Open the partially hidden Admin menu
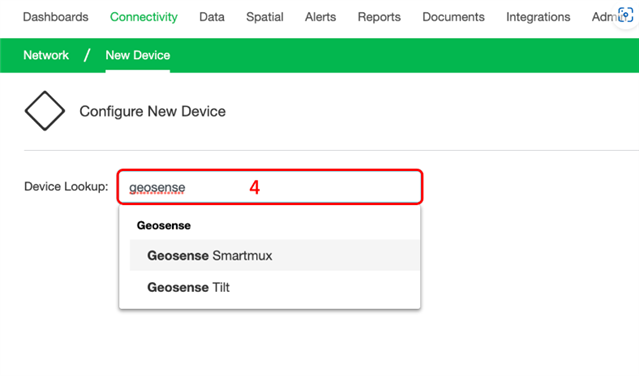The height and width of the screenshot is (376, 639). coord(604,17)
